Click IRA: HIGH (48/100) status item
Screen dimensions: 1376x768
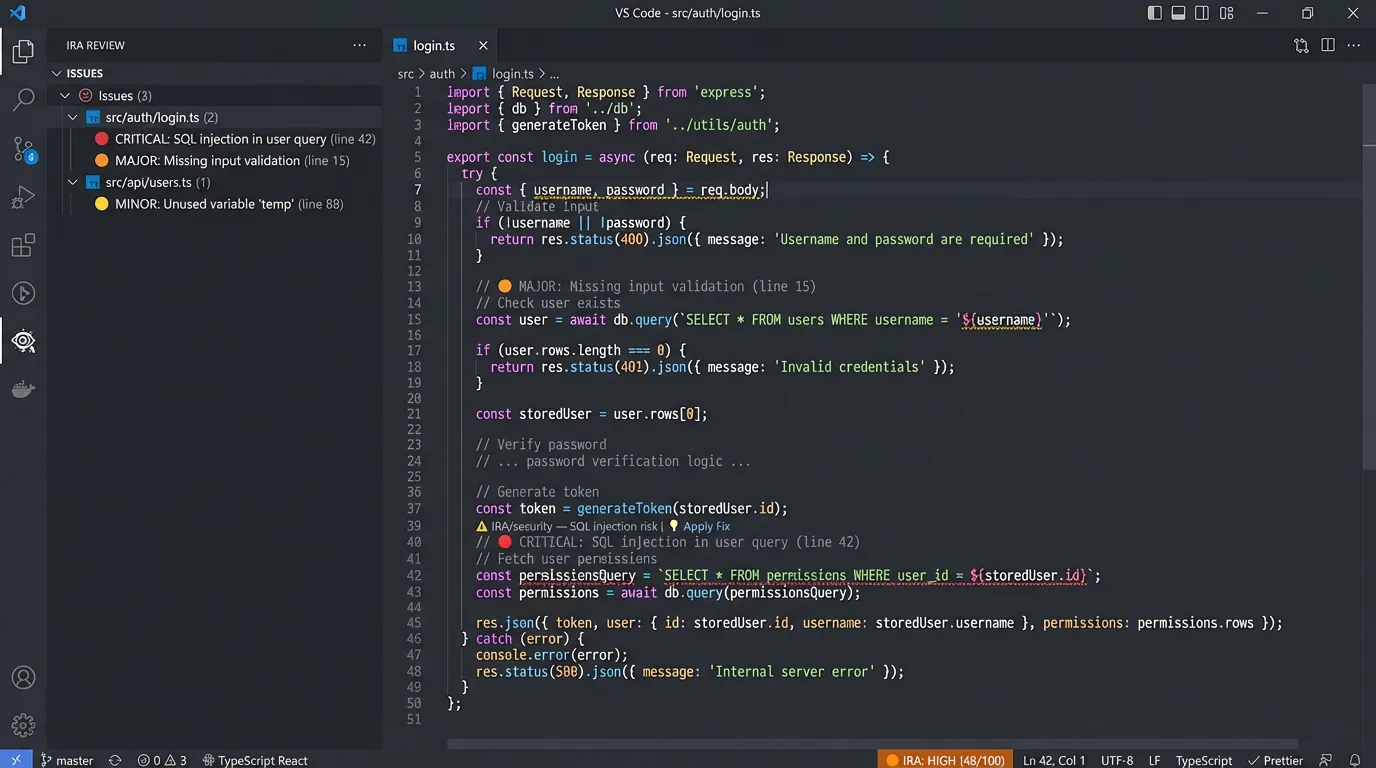945,760
